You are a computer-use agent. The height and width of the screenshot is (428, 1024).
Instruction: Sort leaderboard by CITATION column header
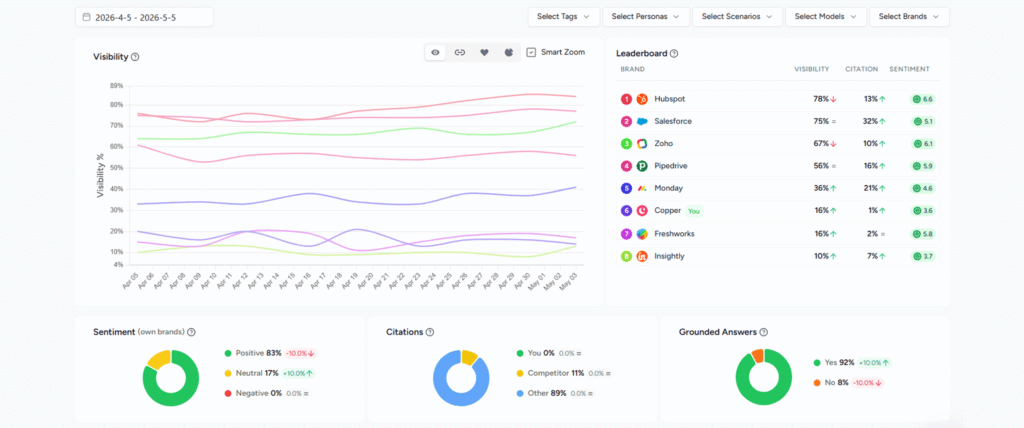[x=861, y=69]
